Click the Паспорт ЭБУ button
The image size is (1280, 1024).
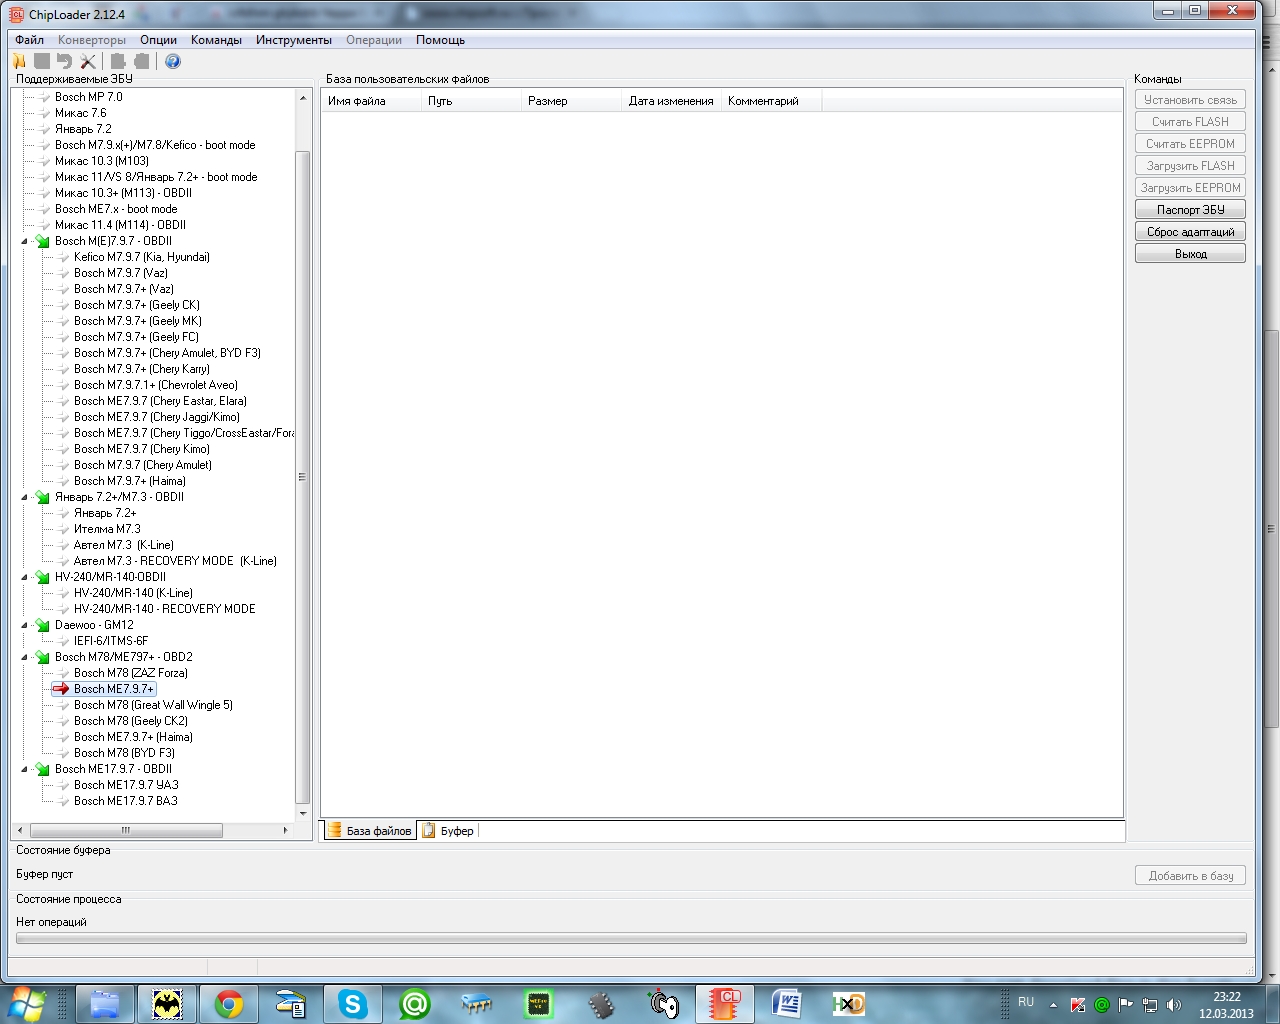[1190, 210]
